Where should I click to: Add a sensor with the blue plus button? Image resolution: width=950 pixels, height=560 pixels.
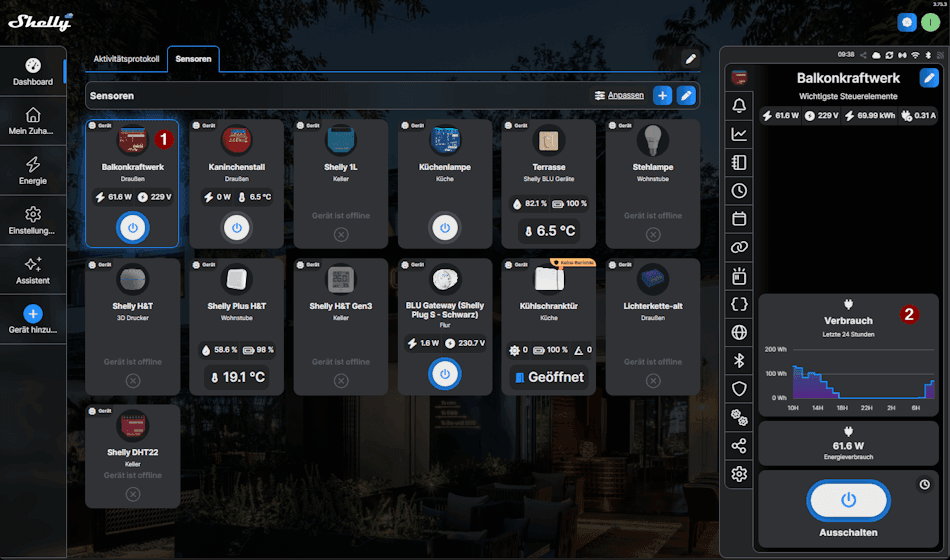click(662, 96)
